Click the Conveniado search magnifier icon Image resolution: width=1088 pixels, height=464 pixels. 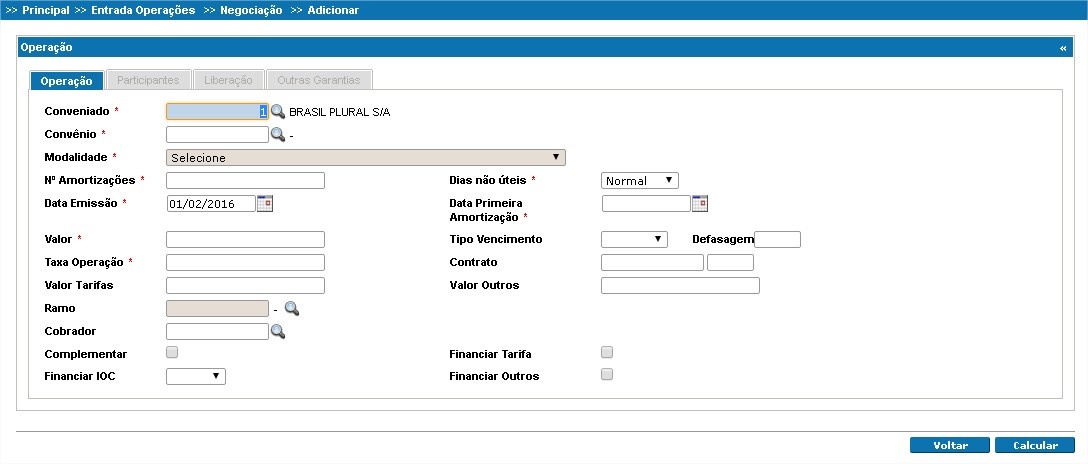[278, 112]
